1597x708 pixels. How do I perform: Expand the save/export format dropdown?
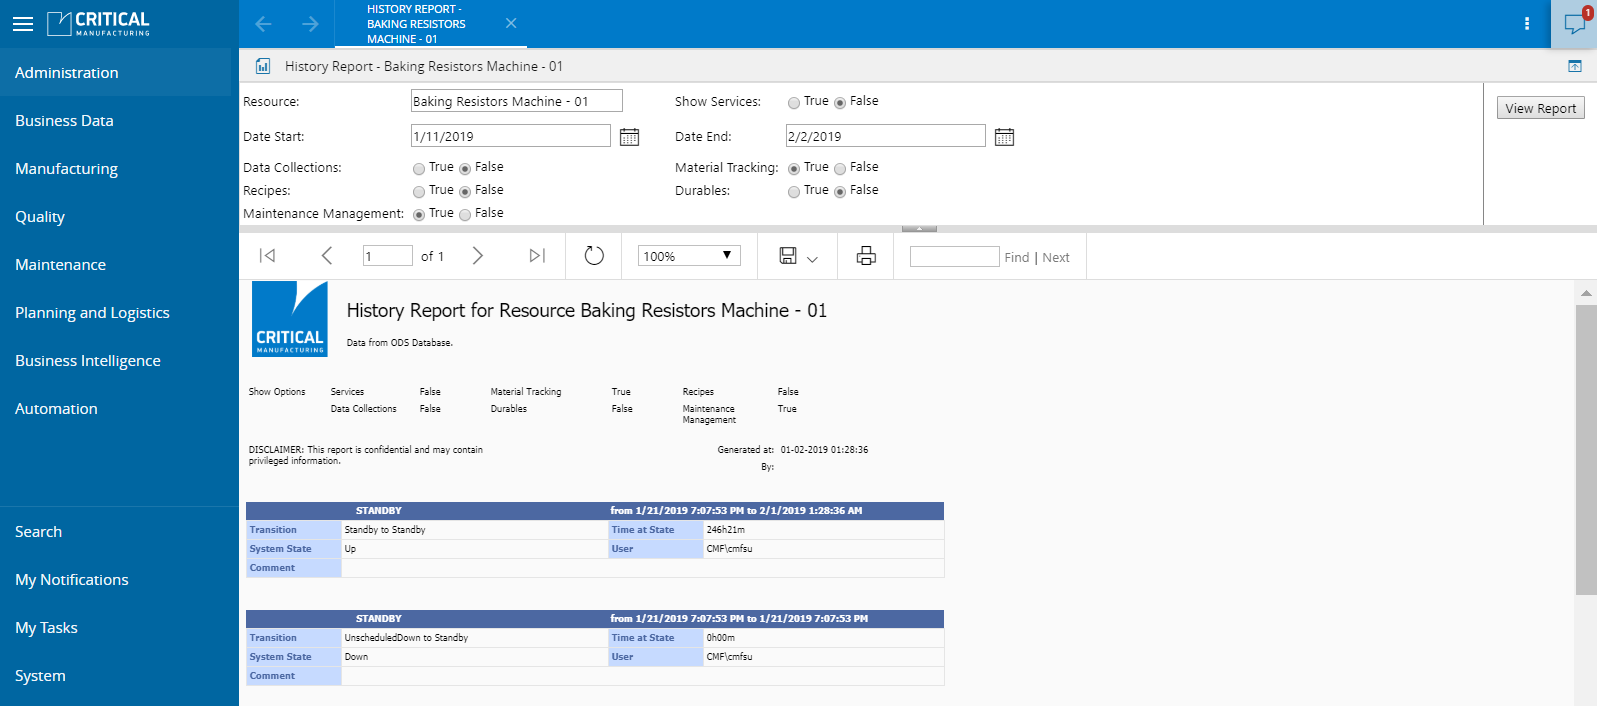pyautogui.click(x=812, y=259)
